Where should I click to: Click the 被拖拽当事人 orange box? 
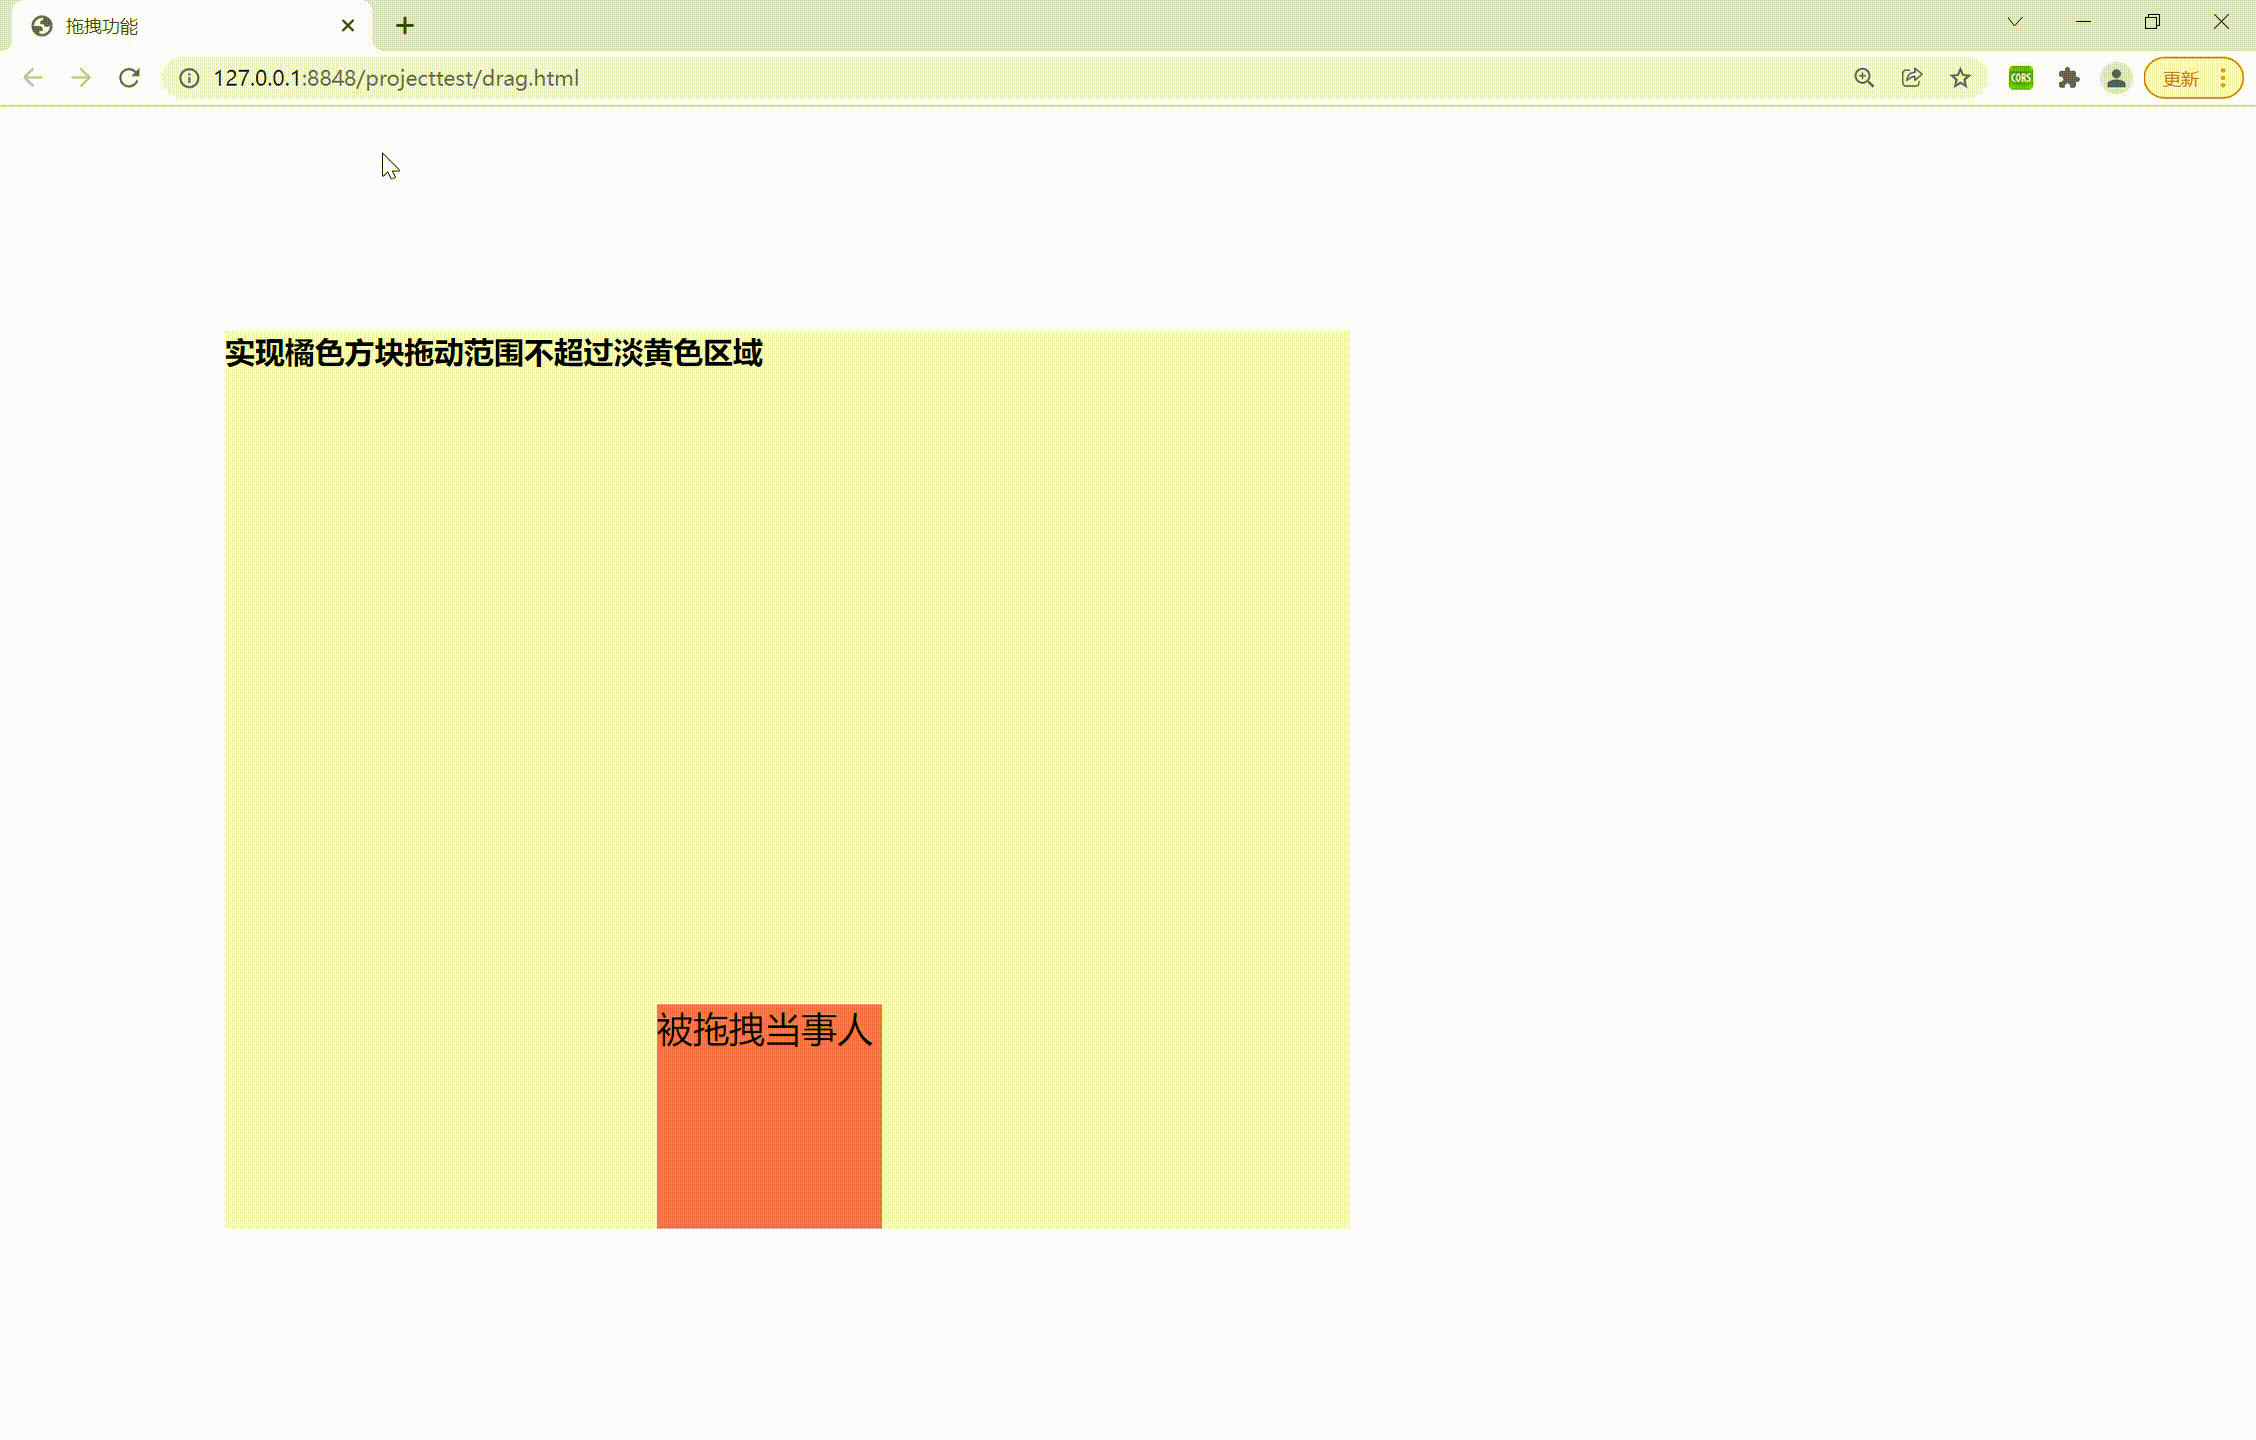[768, 1115]
